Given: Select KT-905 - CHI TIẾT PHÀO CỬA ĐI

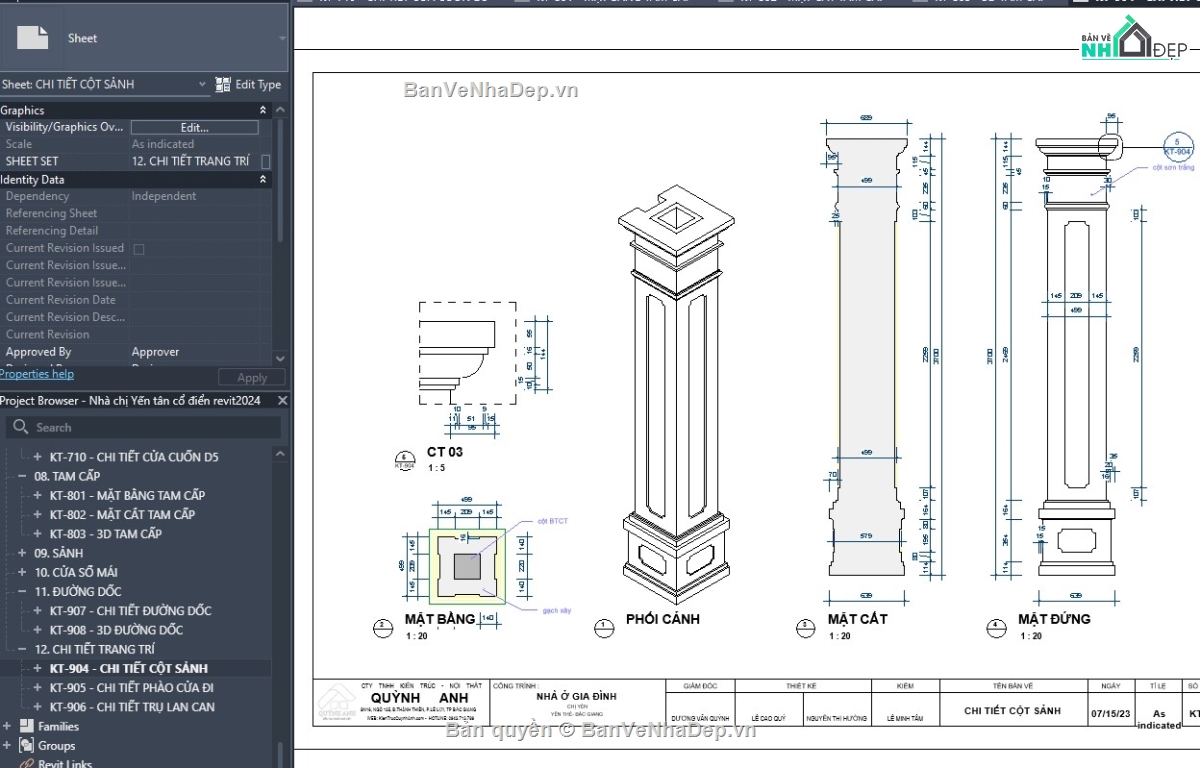Looking at the screenshot, I should pos(131,688).
